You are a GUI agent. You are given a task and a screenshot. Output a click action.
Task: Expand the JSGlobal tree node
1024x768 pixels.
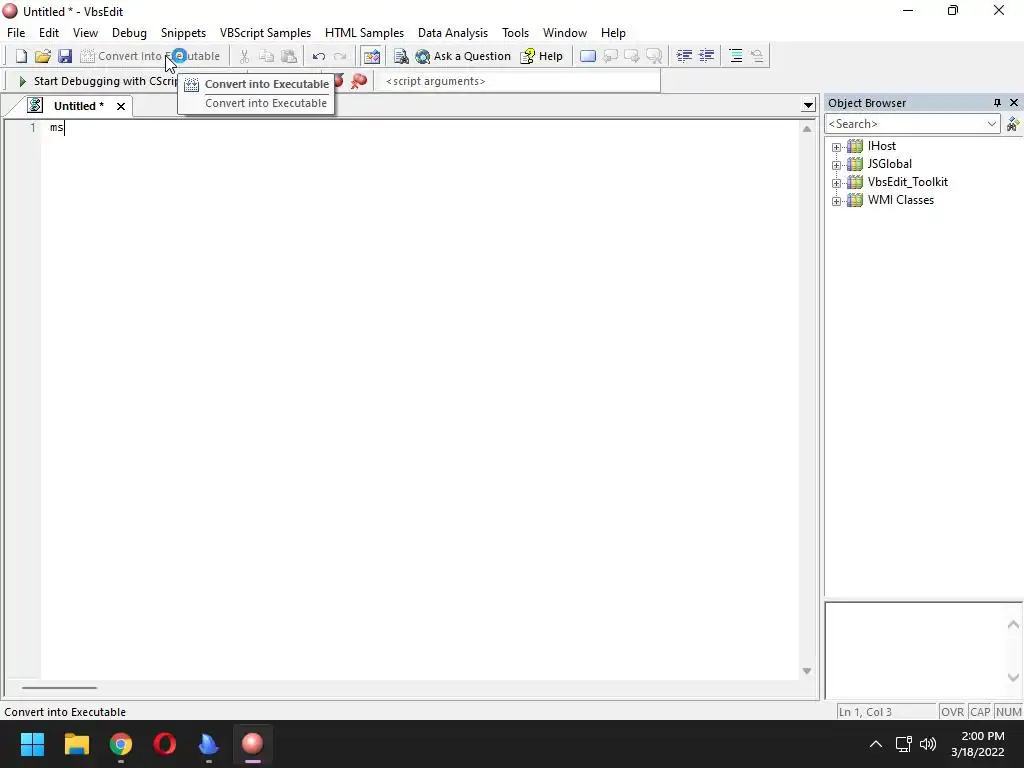(837, 165)
